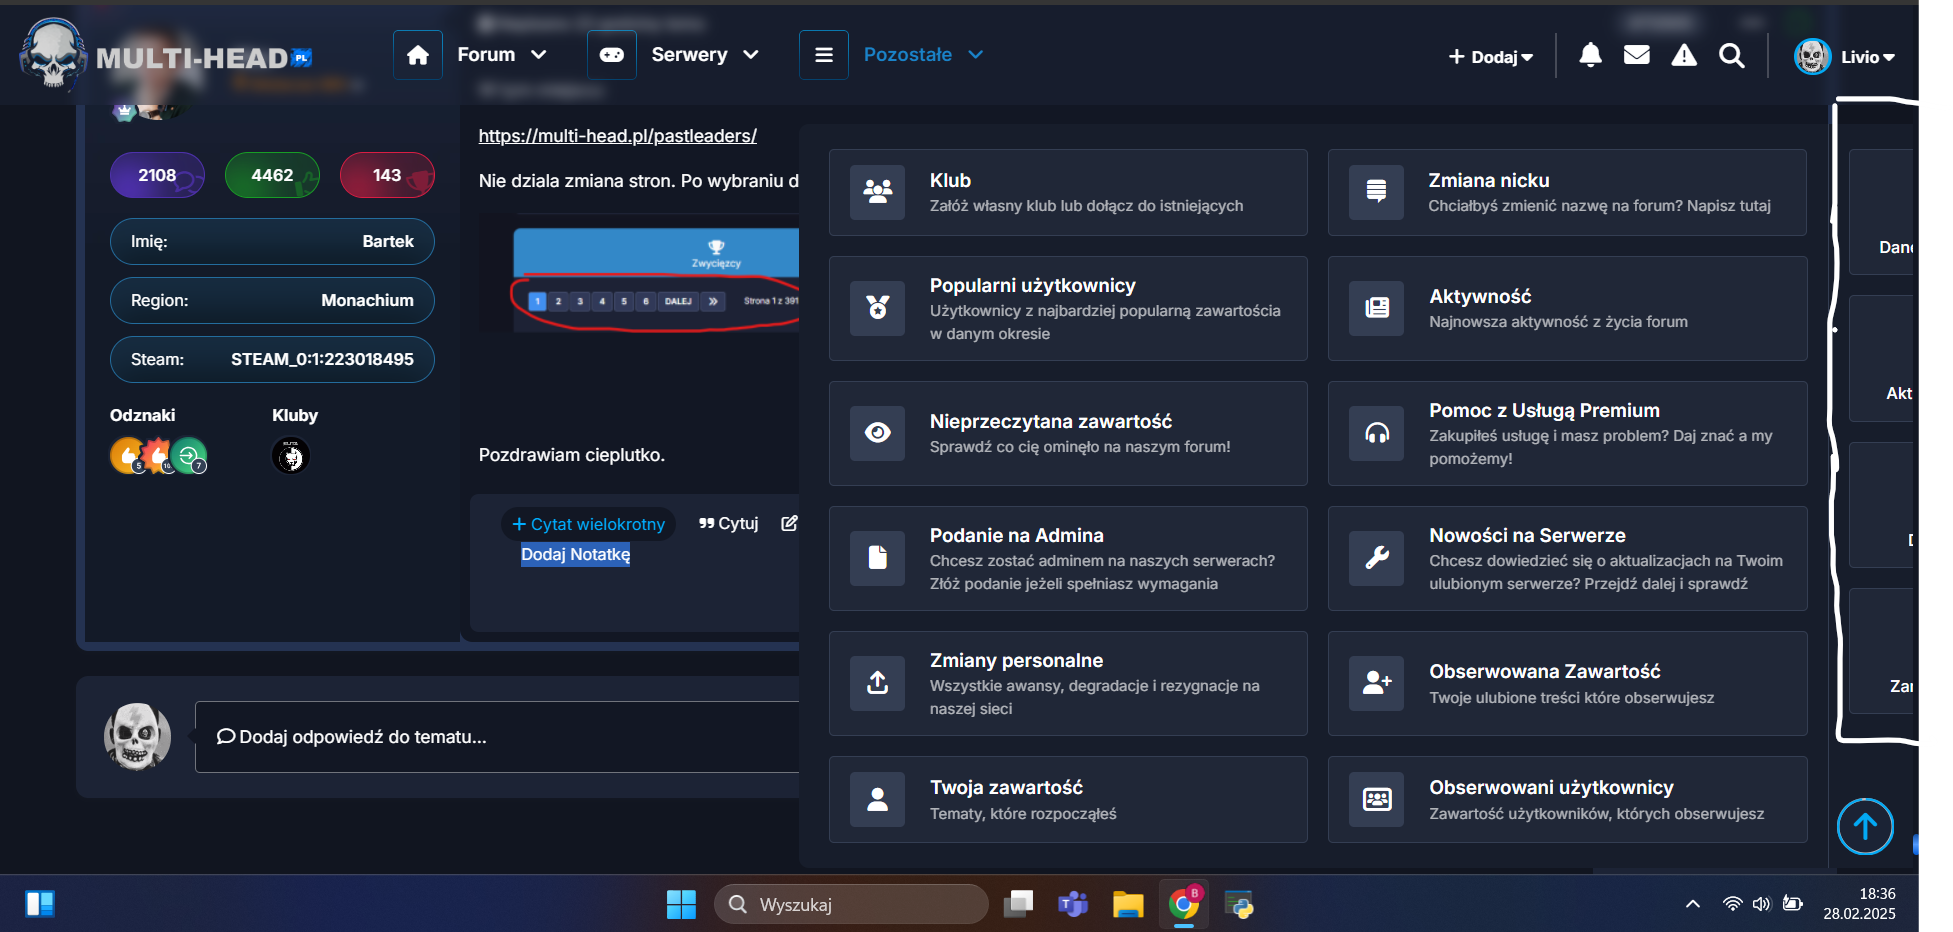Click the warning triangle reports icon
1953x932 pixels.
[x=1684, y=55]
